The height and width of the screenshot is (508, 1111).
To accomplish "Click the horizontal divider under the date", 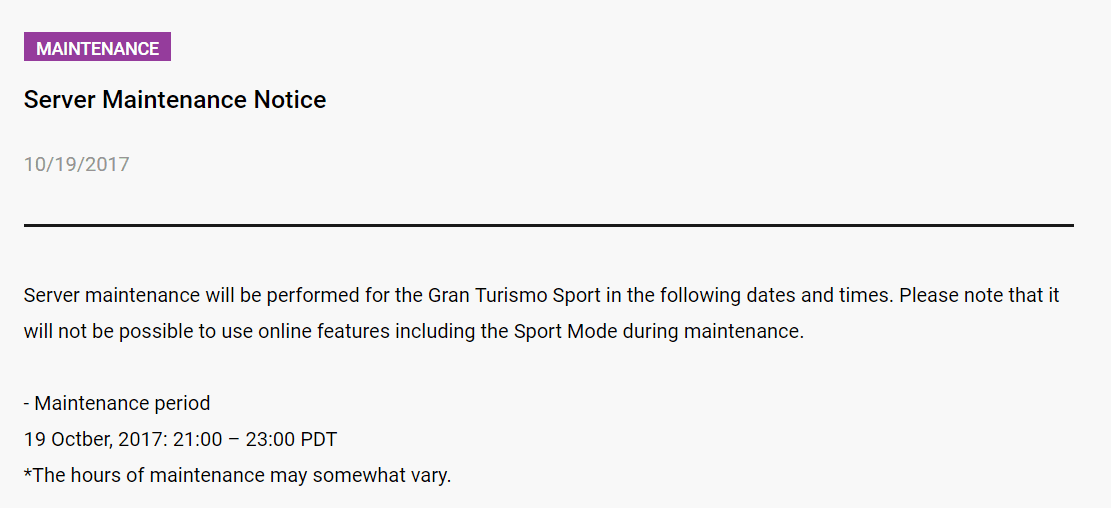I will coord(548,225).
